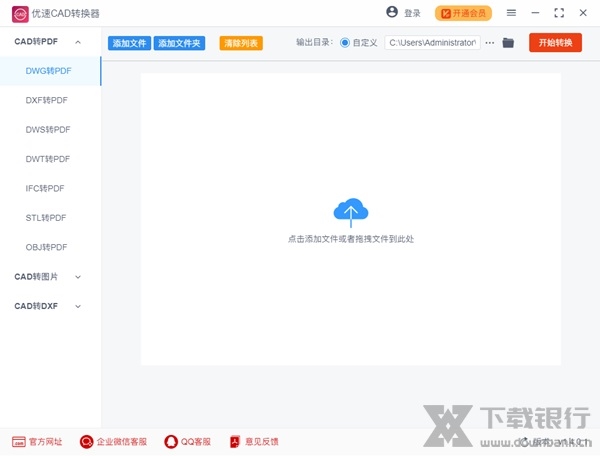Open the 企业微信客服 link
The height and width of the screenshot is (456, 600).
point(122,442)
